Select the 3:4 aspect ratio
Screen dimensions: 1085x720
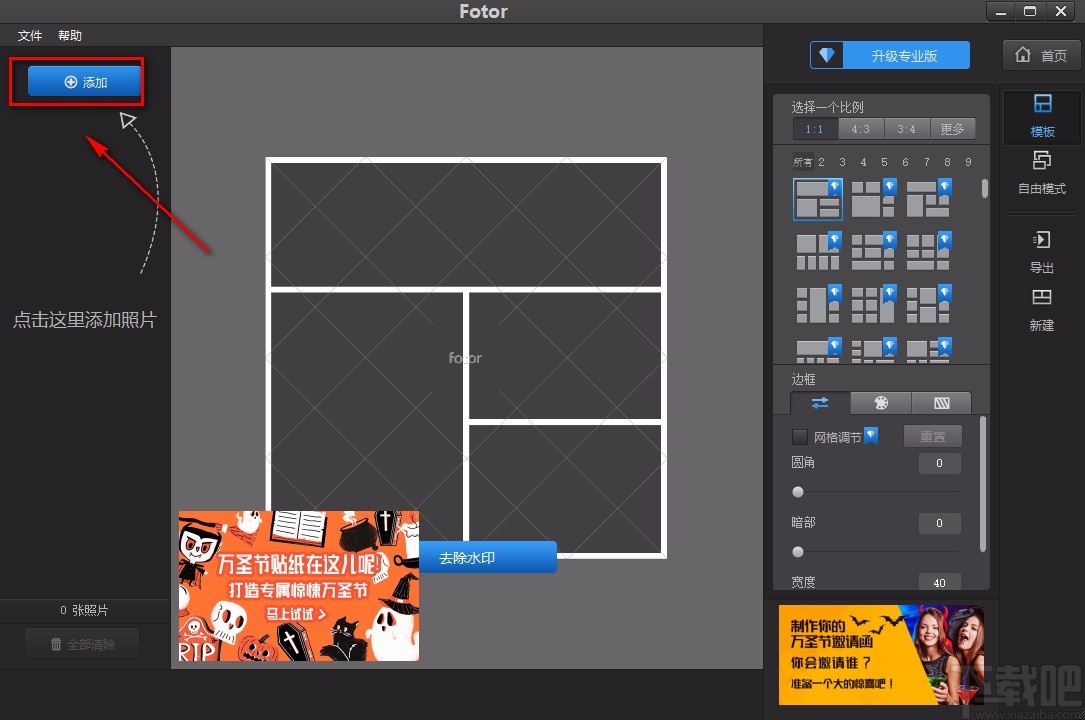click(x=906, y=129)
